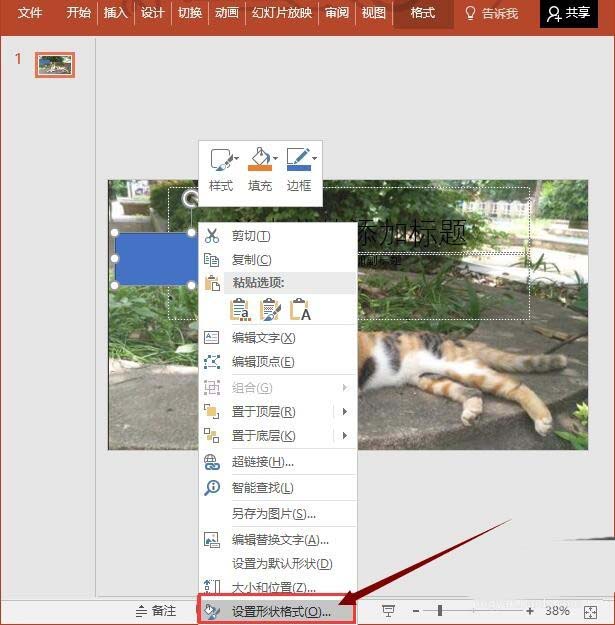Open 超链接(H)... hyperlink dialog
This screenshot has height=625, width=615.
(x=278, y=462)
